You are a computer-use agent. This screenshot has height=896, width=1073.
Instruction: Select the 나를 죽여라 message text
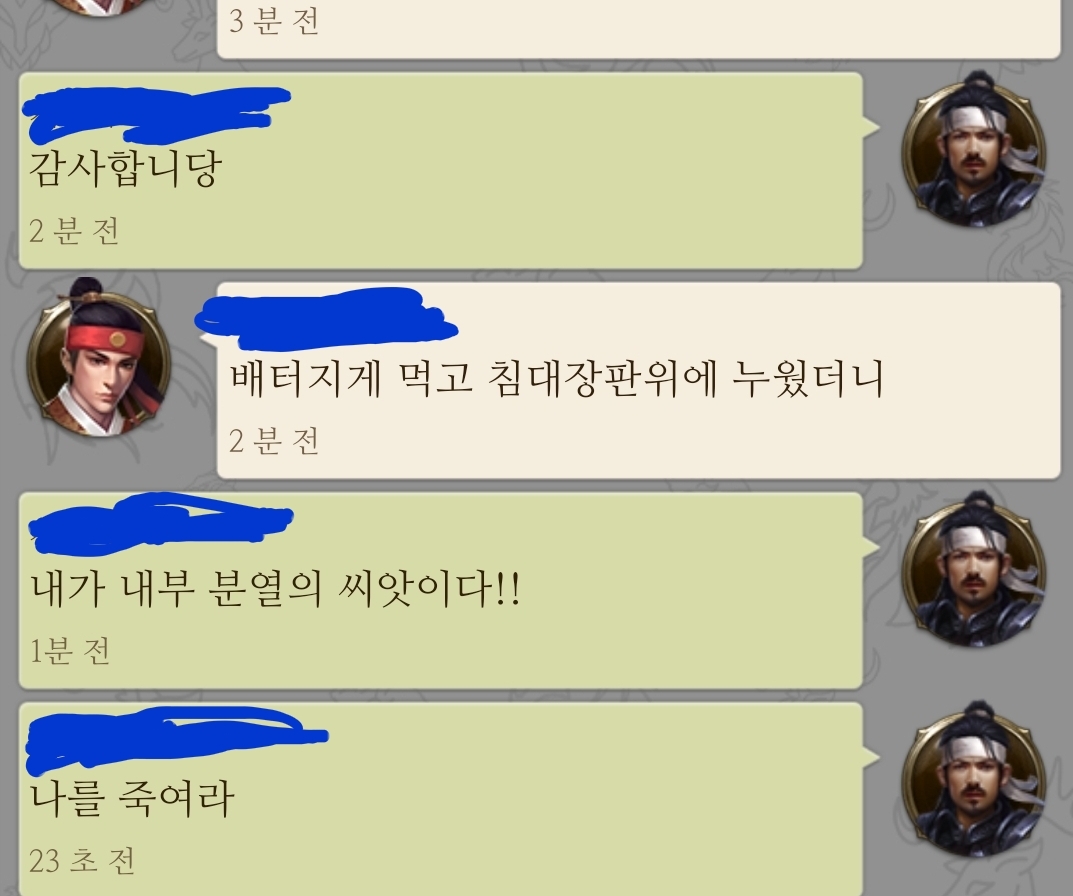click(x=132, y=798)
